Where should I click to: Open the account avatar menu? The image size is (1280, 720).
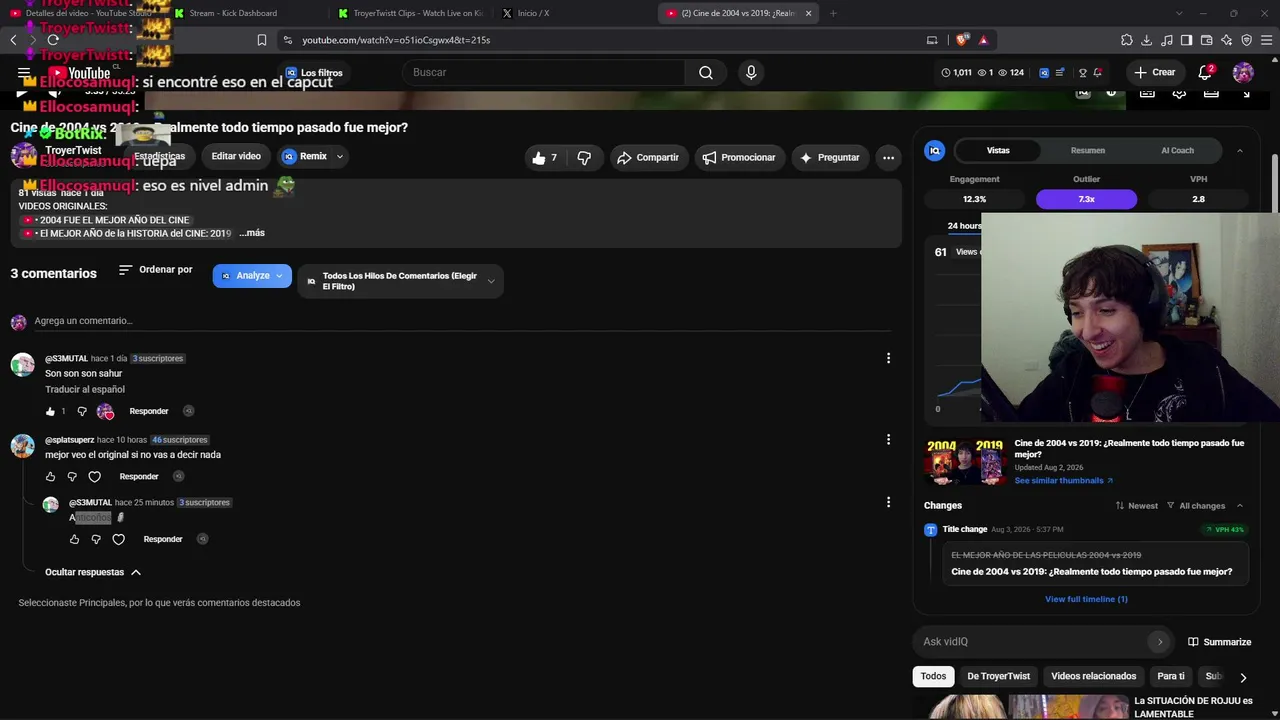(x=1243, y=72)
